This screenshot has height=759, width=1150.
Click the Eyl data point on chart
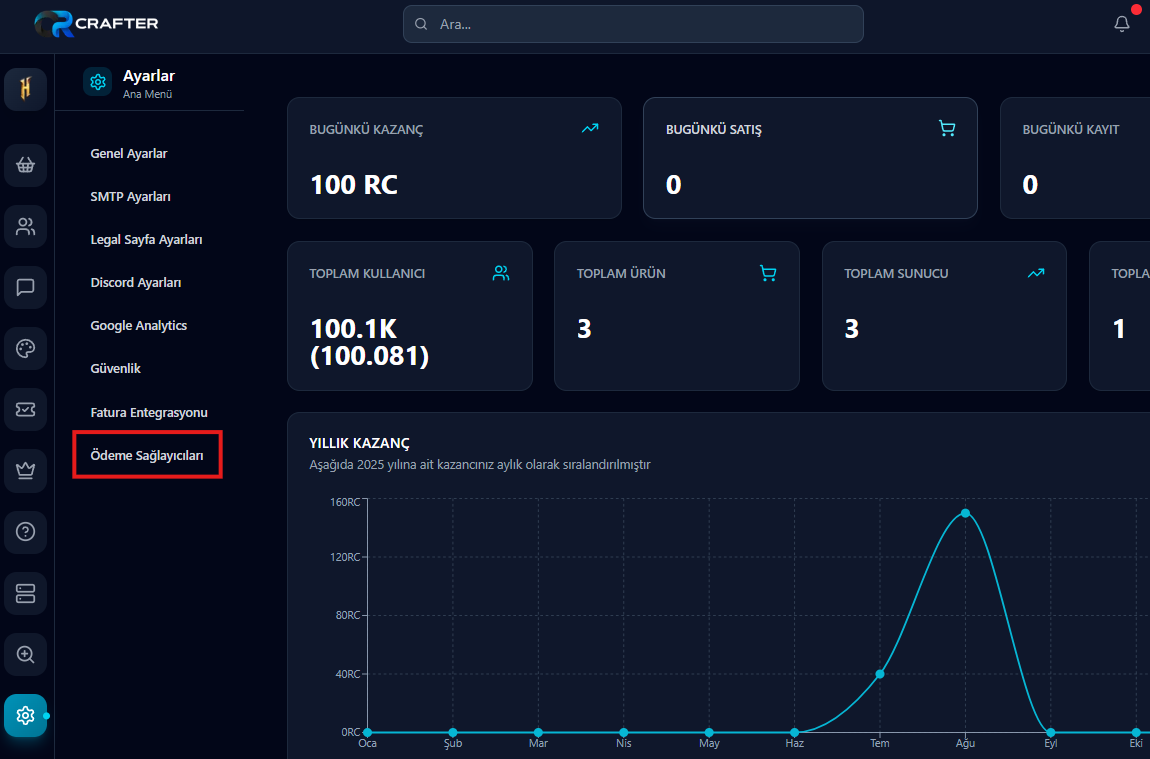[x=1050, y=732]
